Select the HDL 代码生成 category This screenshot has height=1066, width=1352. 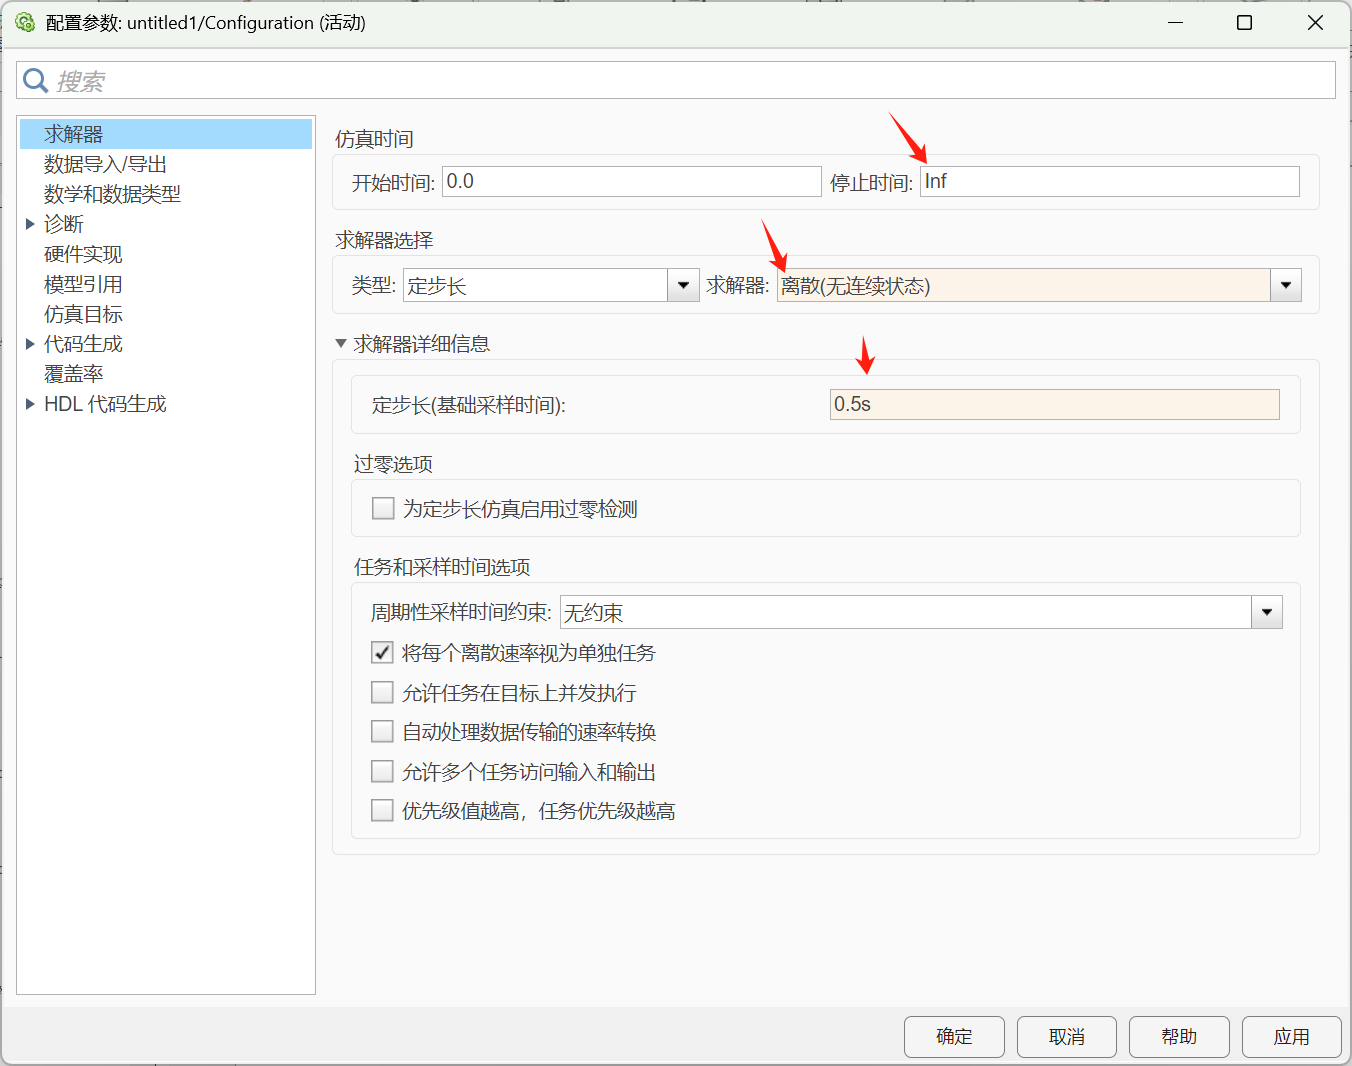coord(105,404)
